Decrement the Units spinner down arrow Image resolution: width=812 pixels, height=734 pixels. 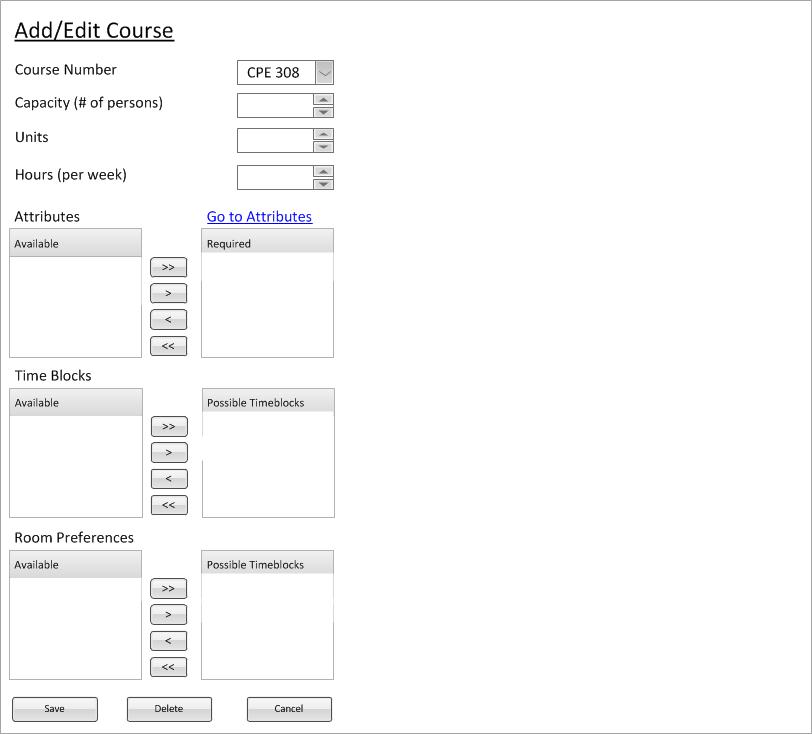tap(323, 147)
